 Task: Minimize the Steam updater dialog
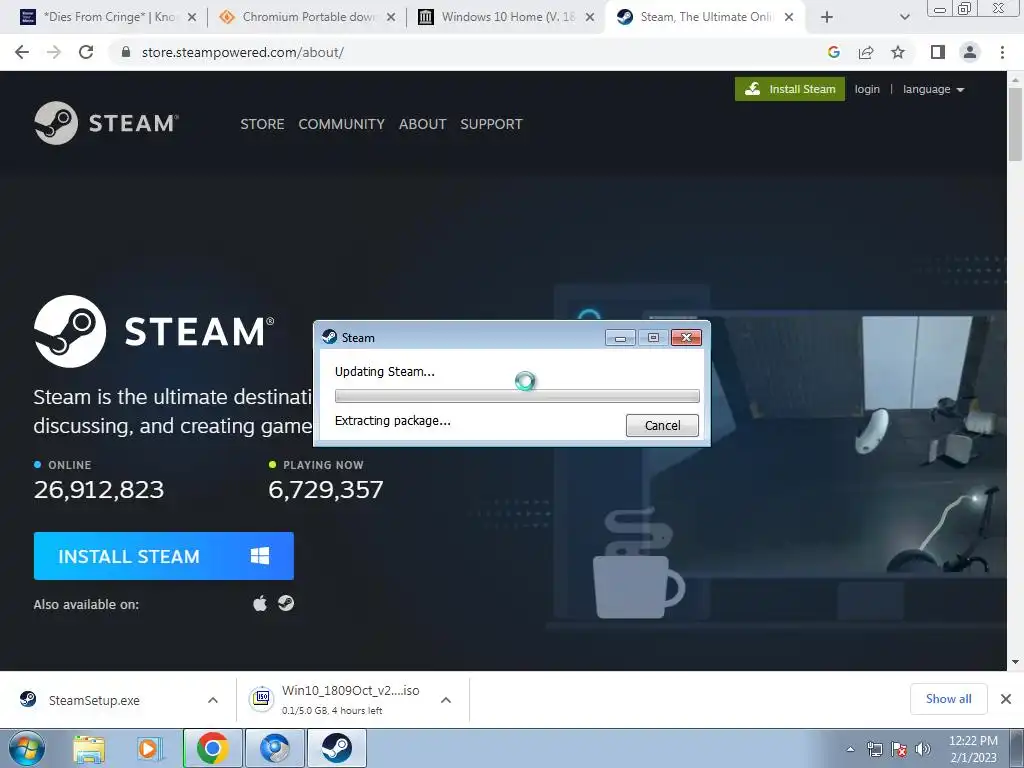(x=620, y=338)
